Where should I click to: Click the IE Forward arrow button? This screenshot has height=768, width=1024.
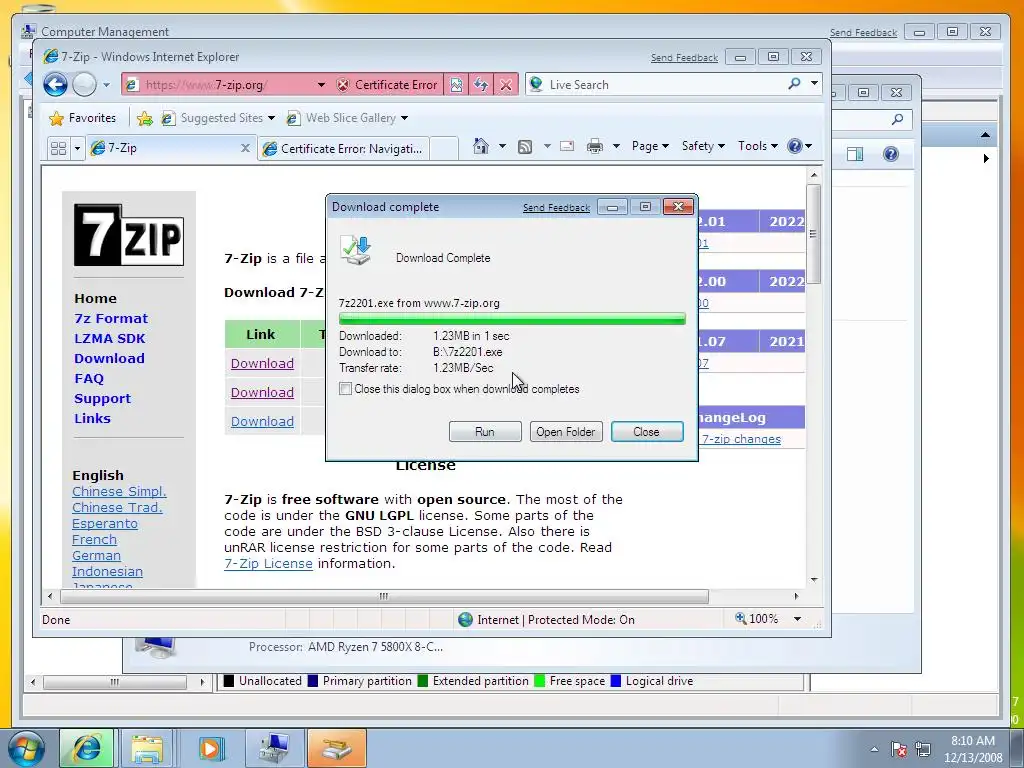click(84, 84)
